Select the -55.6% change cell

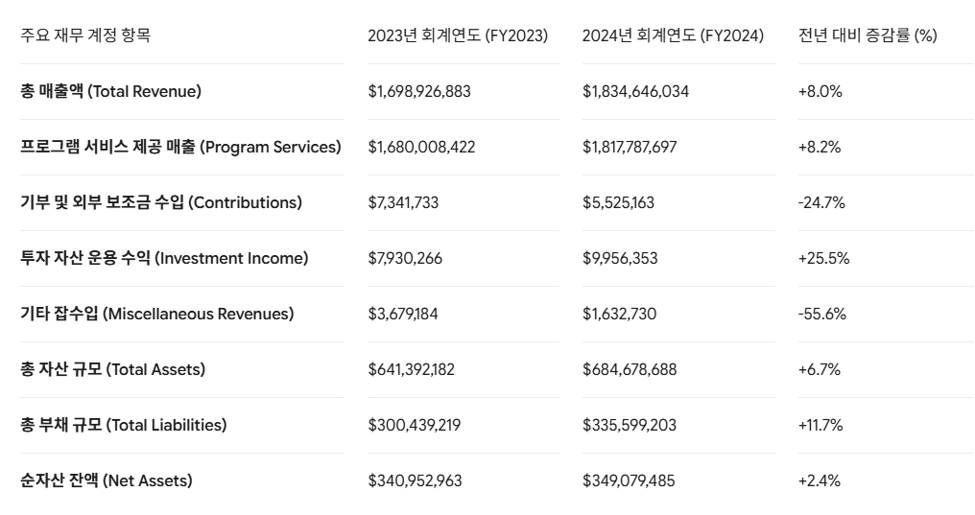point(822,313)
